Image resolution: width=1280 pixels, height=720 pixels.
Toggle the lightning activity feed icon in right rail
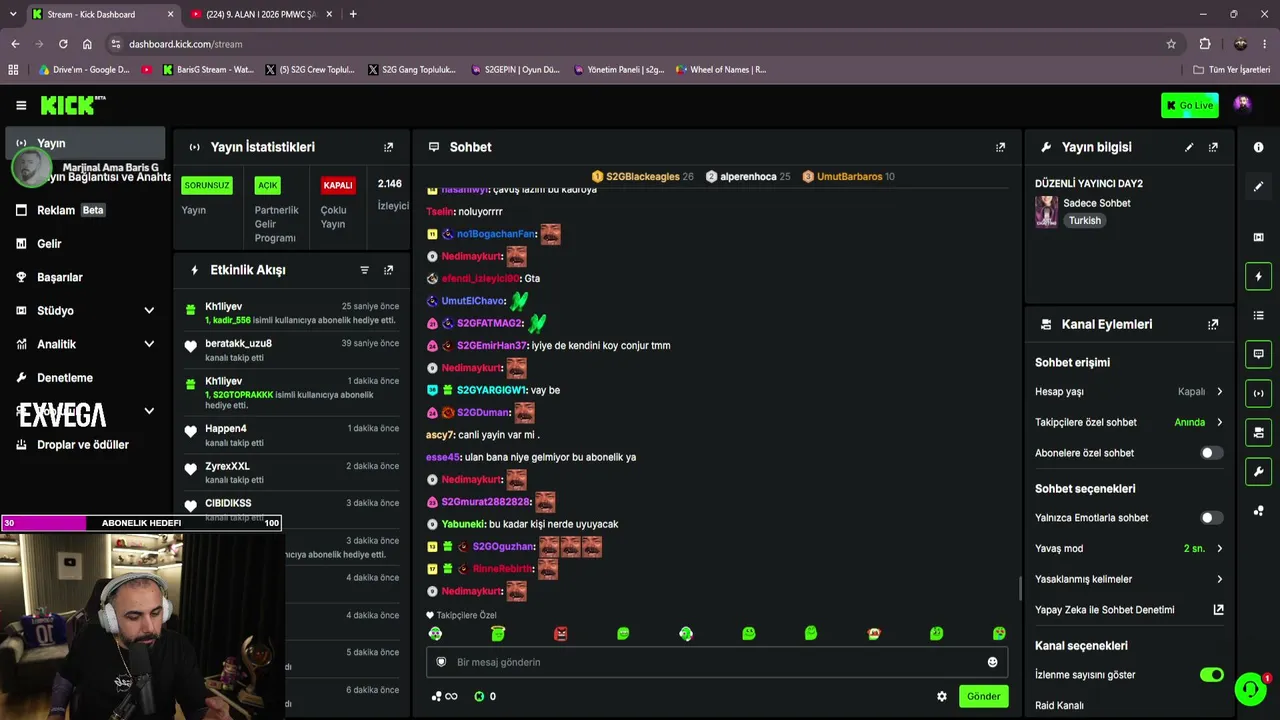(1258, 276)
